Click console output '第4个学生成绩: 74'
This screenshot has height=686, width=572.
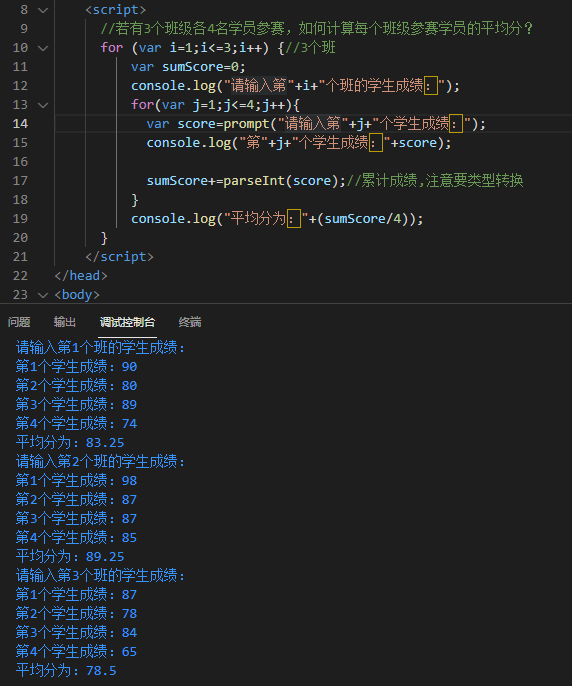coord(76,424)
